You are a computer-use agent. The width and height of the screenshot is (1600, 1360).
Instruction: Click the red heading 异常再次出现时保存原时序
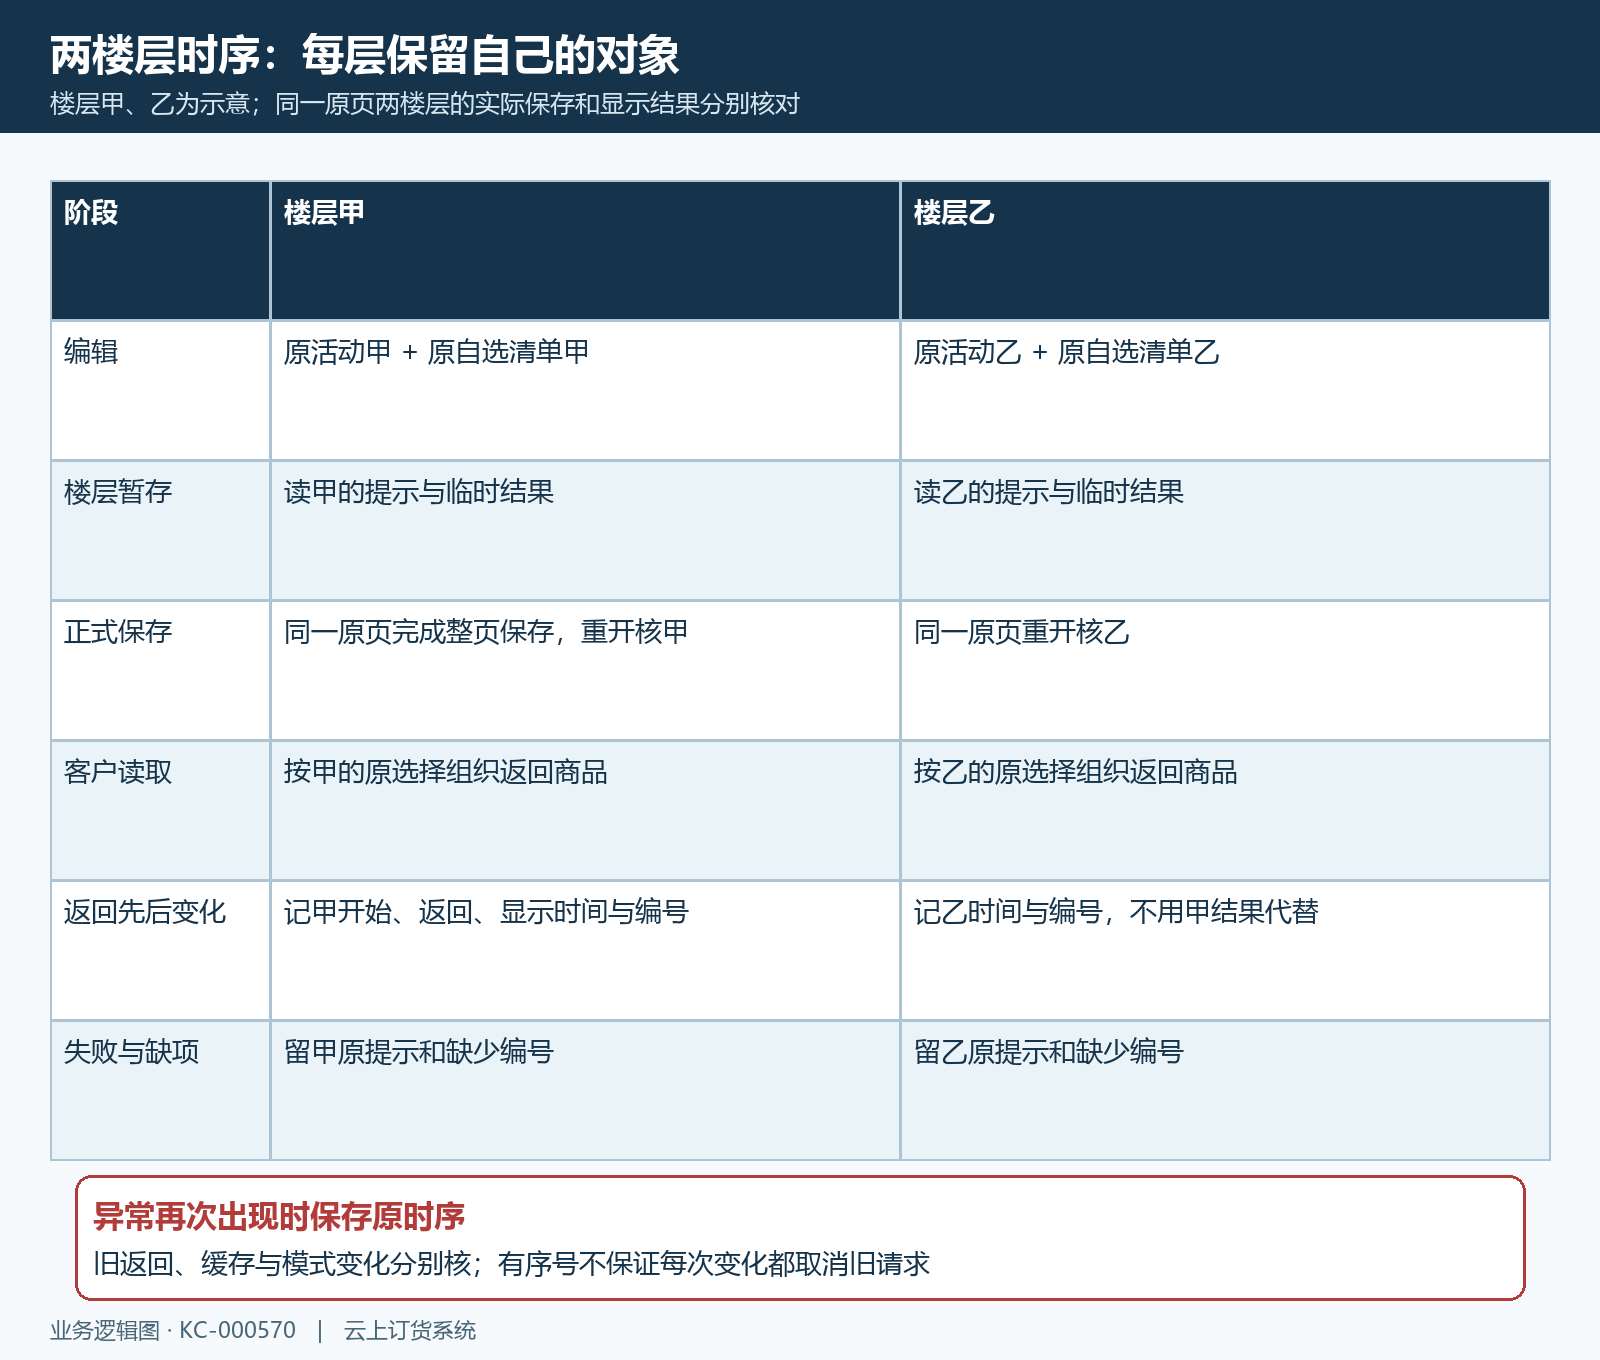coord(279,1217)
